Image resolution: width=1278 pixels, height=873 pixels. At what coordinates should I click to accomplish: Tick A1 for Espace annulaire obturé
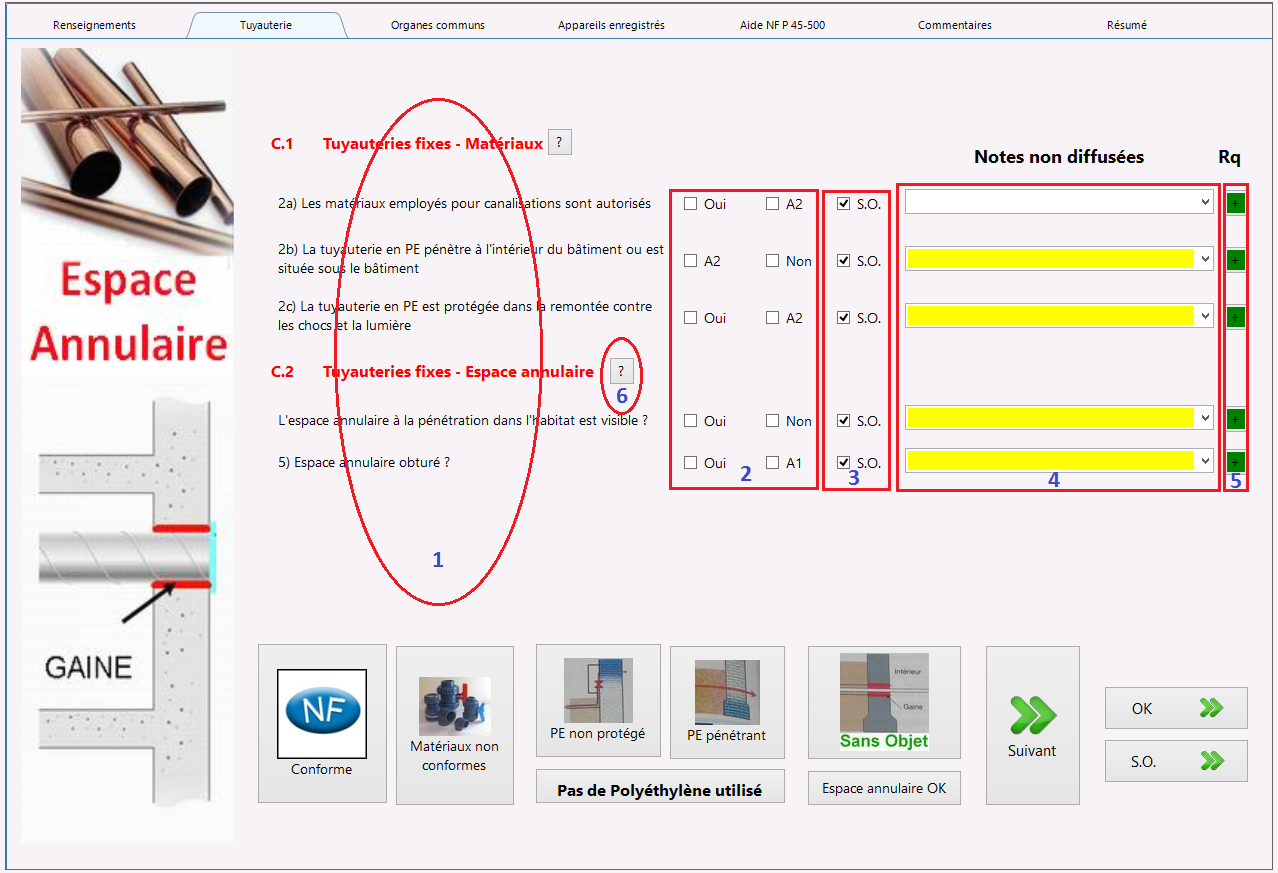coord(773,463)
